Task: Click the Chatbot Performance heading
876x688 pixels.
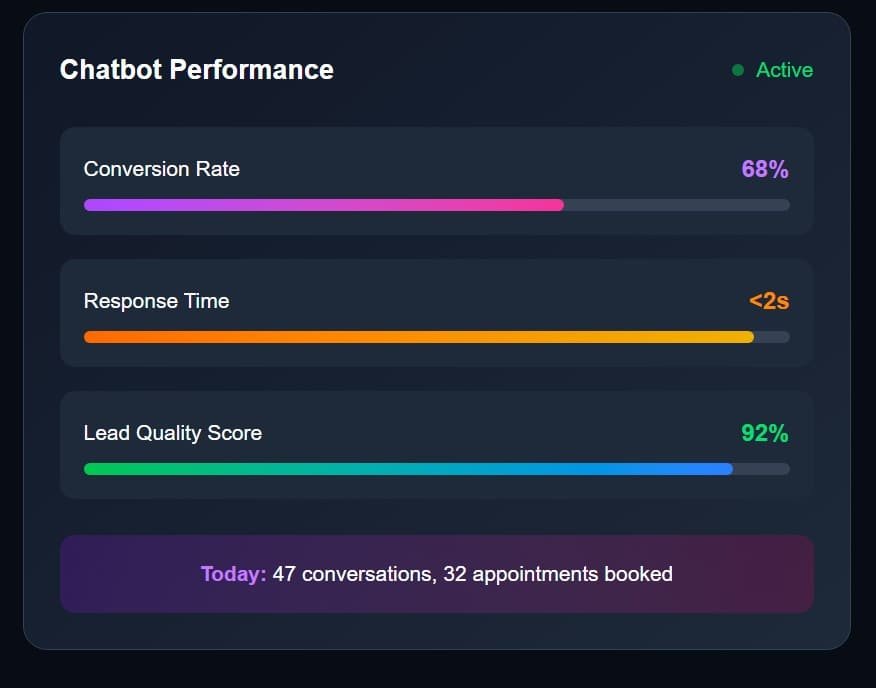Action: click(x=196, y=70)
